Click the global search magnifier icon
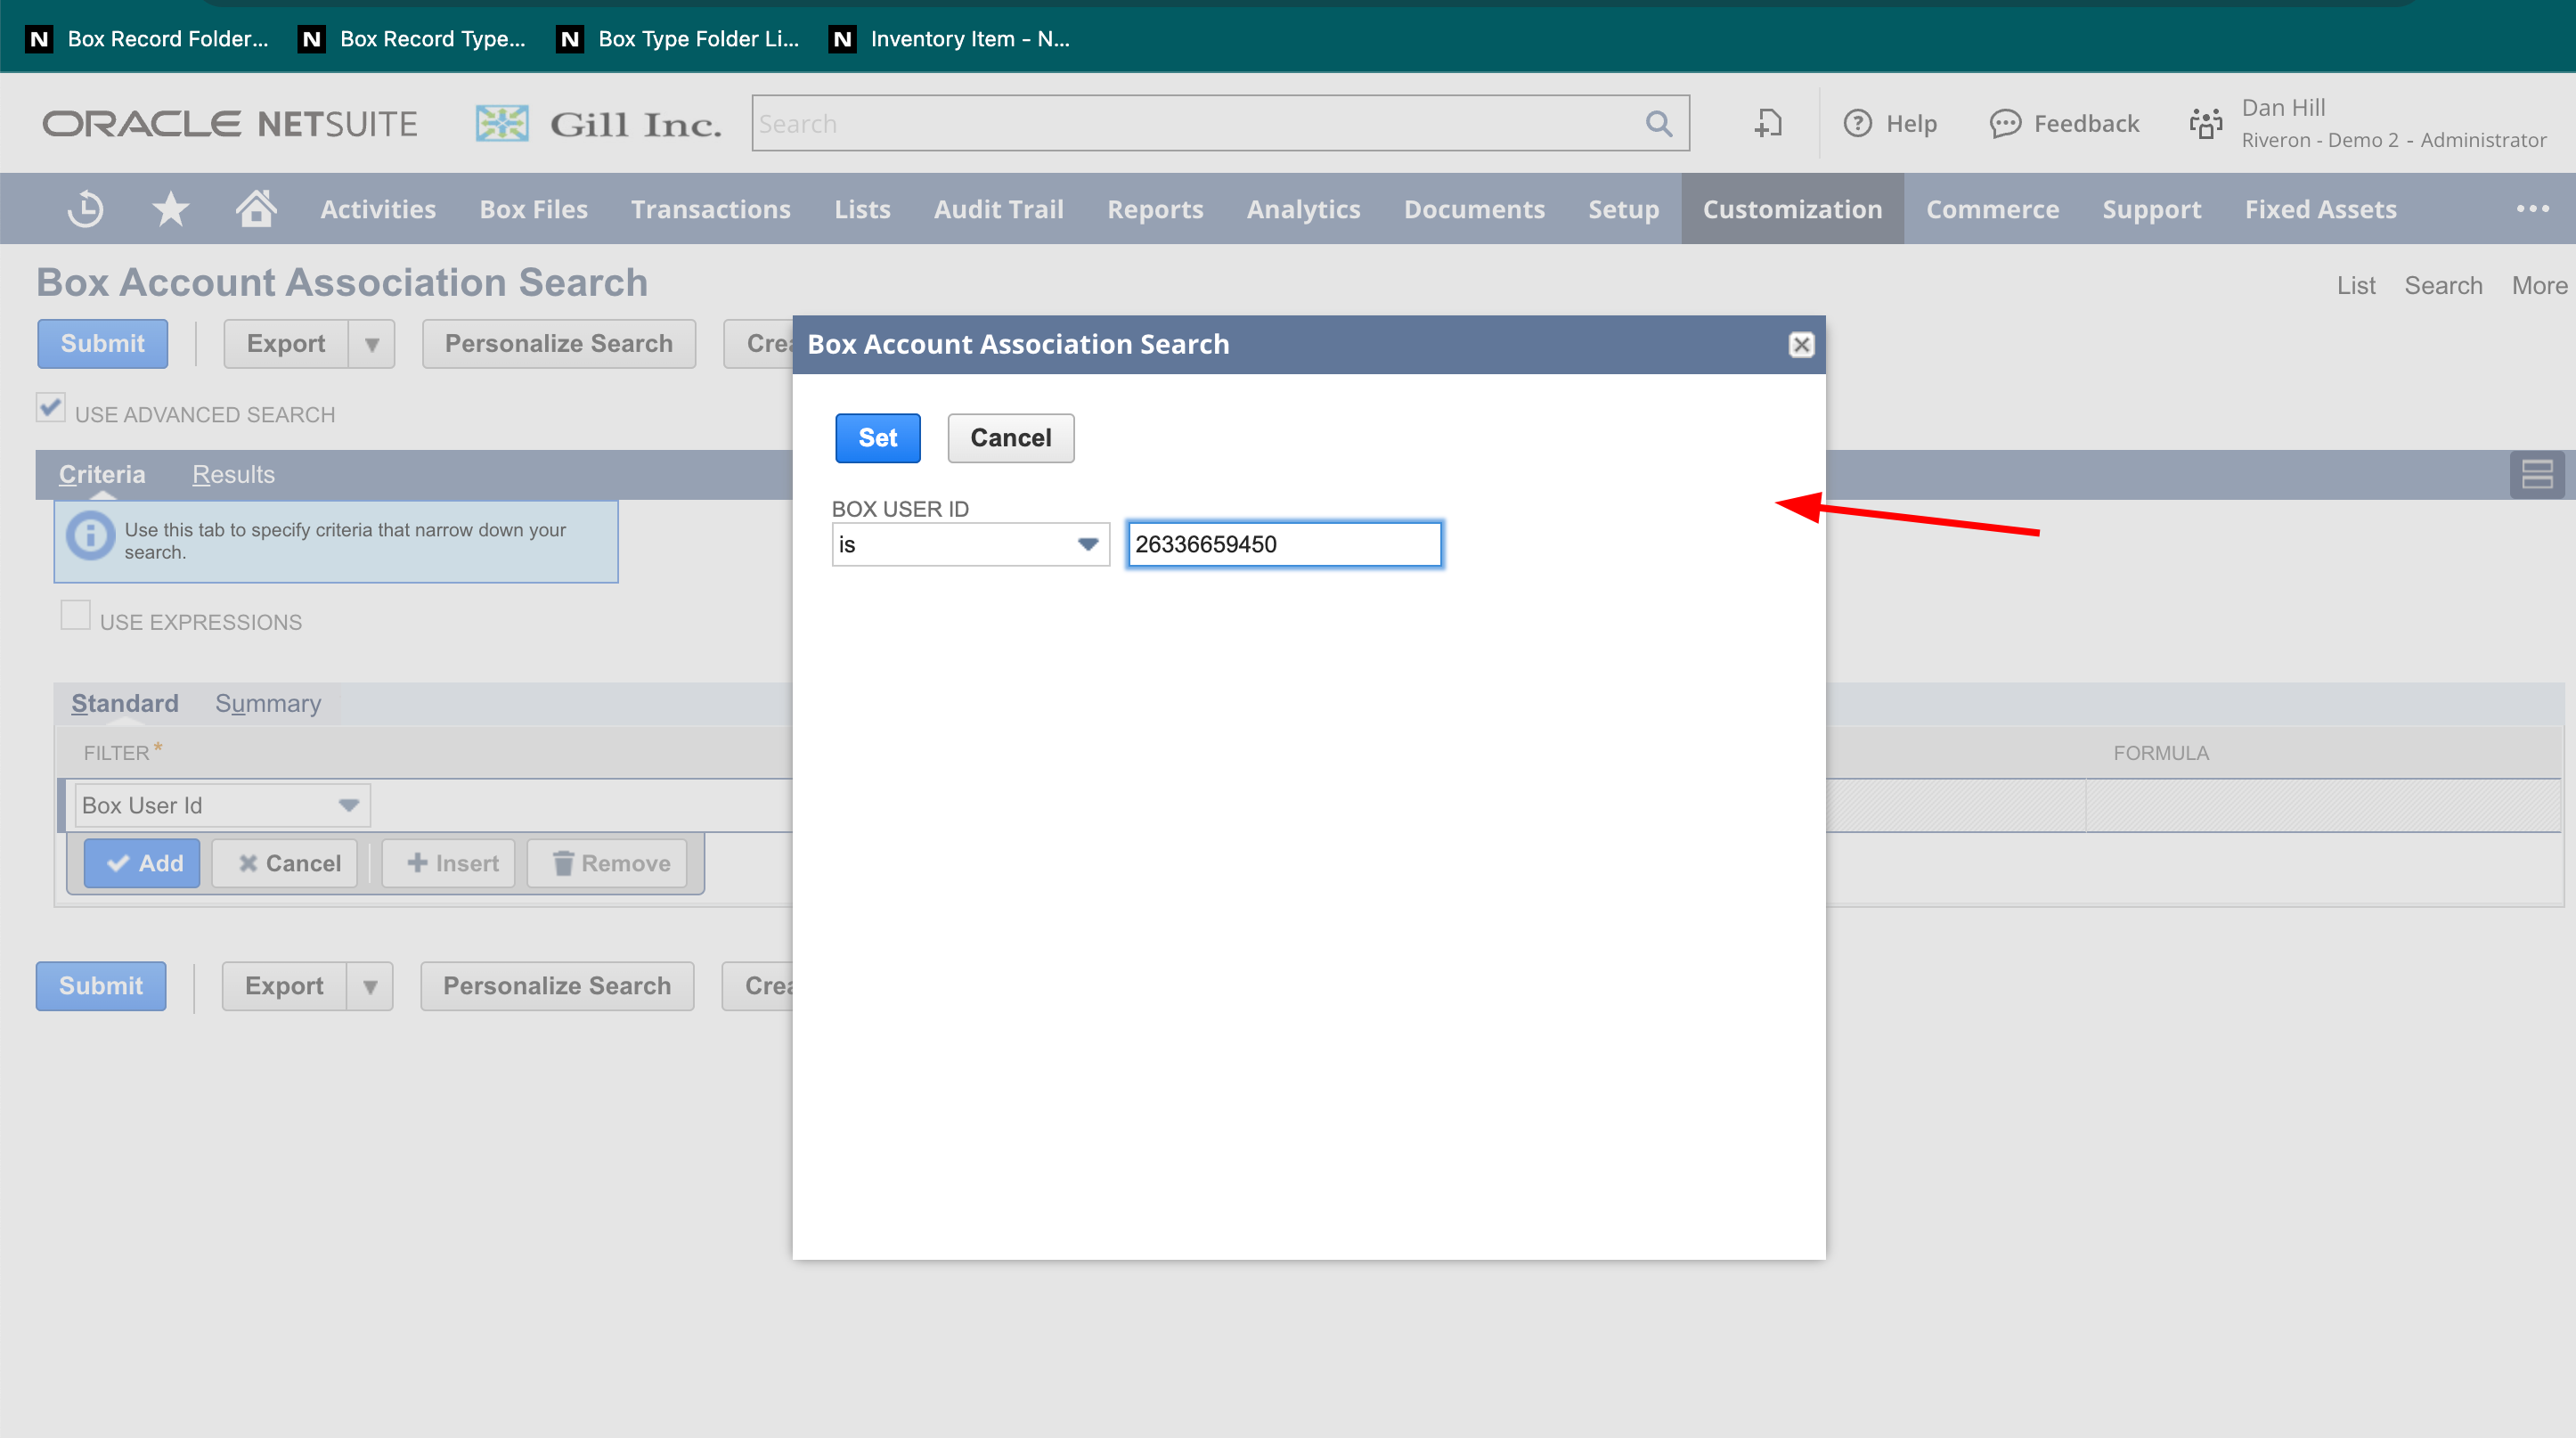Viewport: 2576px width, 1438px height. pyautogui.click(x=1658, y=124)
